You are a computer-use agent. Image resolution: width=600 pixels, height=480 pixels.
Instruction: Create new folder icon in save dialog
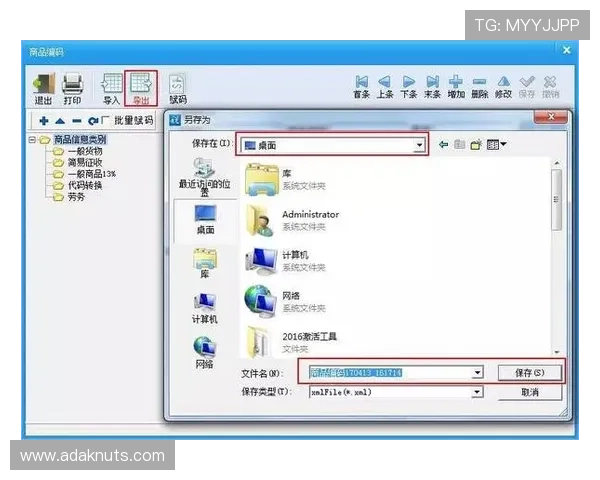pos(476,145)
